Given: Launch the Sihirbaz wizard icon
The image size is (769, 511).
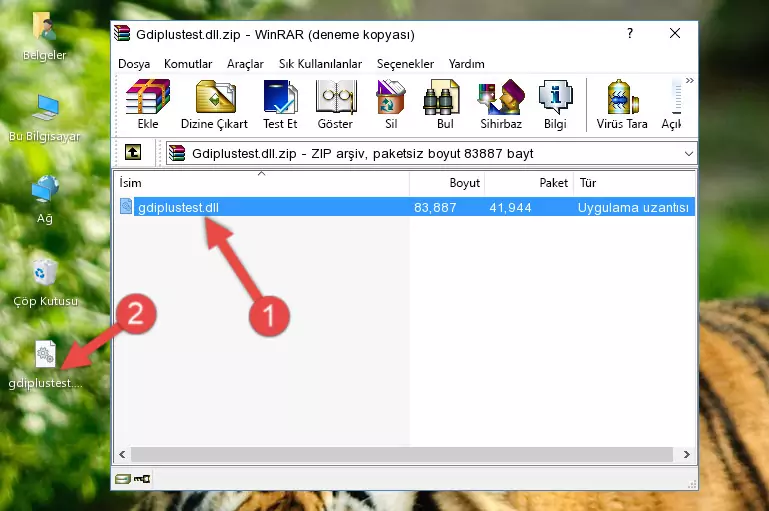Looking at the screenshot, I should pyautogui.click(x=501, y=104).
